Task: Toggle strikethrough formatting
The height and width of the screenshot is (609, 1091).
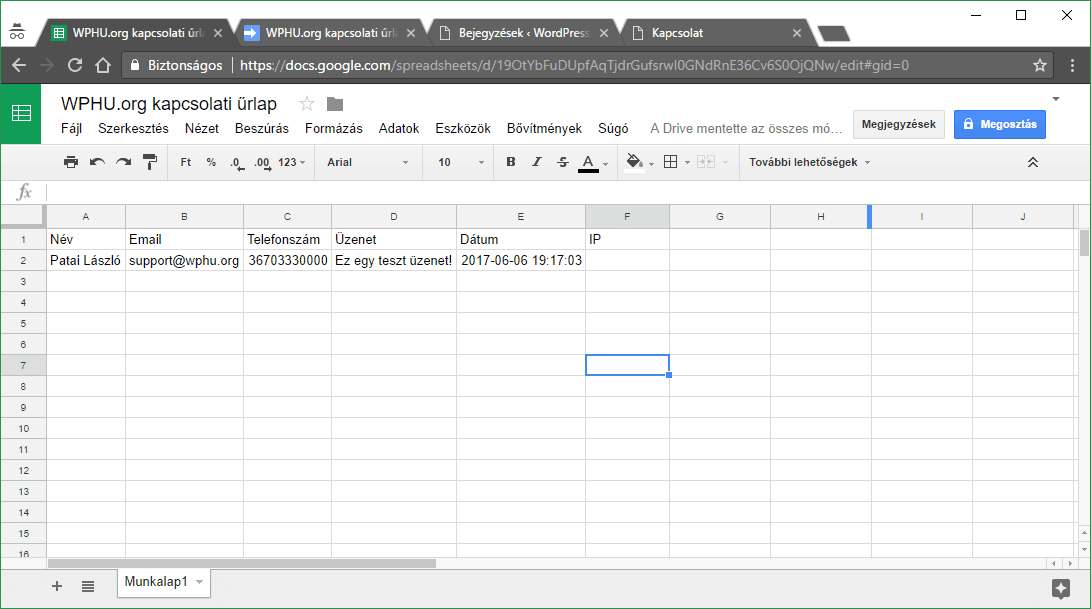Action: [562, 162]
